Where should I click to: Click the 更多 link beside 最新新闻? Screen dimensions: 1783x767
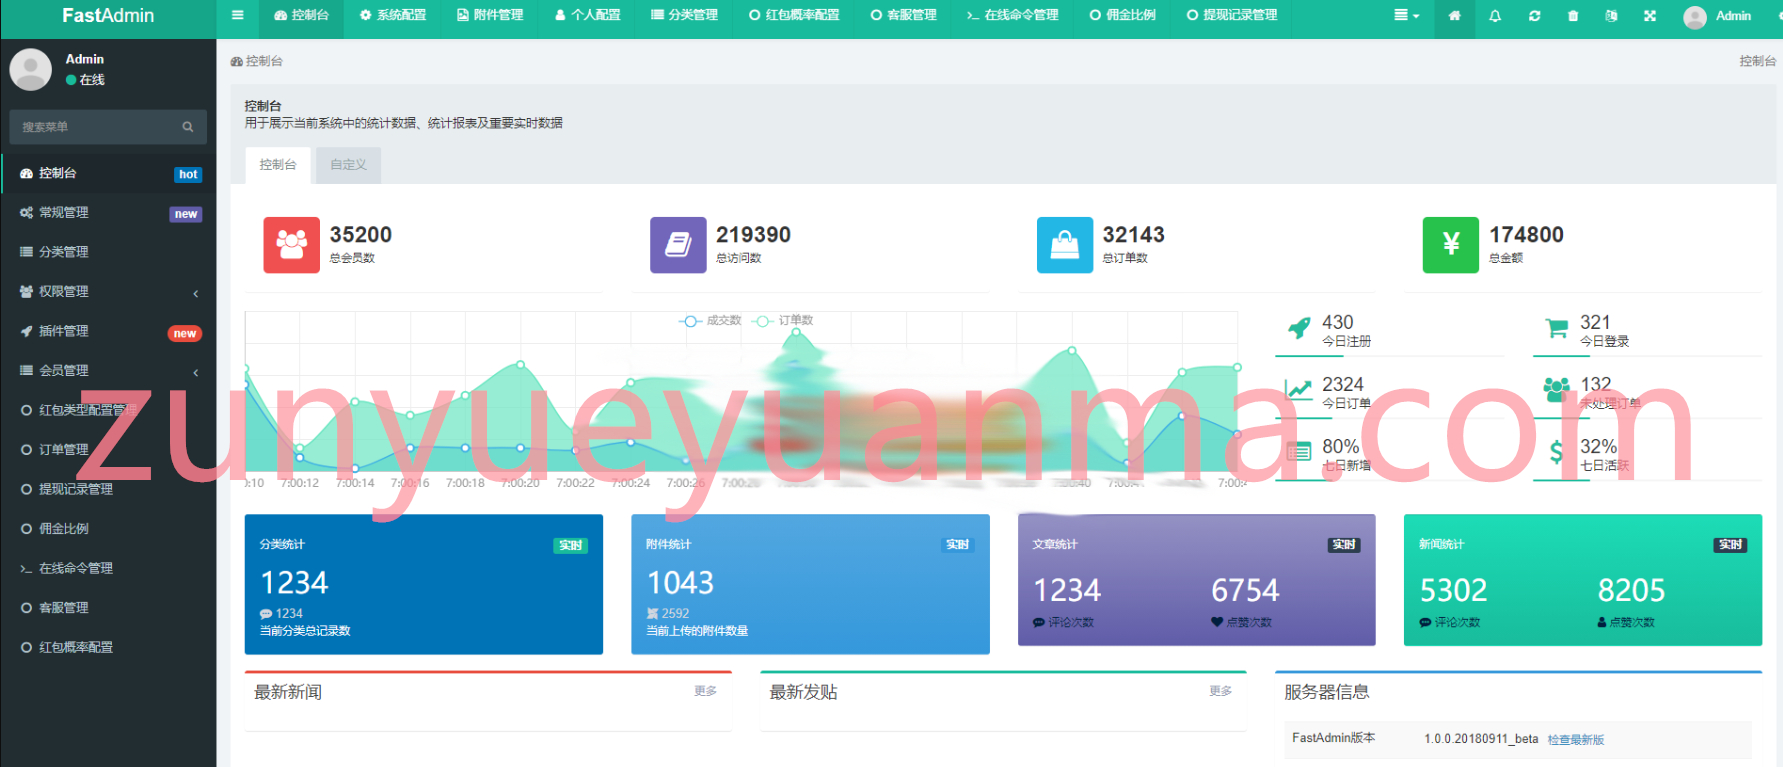pos(706,691)
